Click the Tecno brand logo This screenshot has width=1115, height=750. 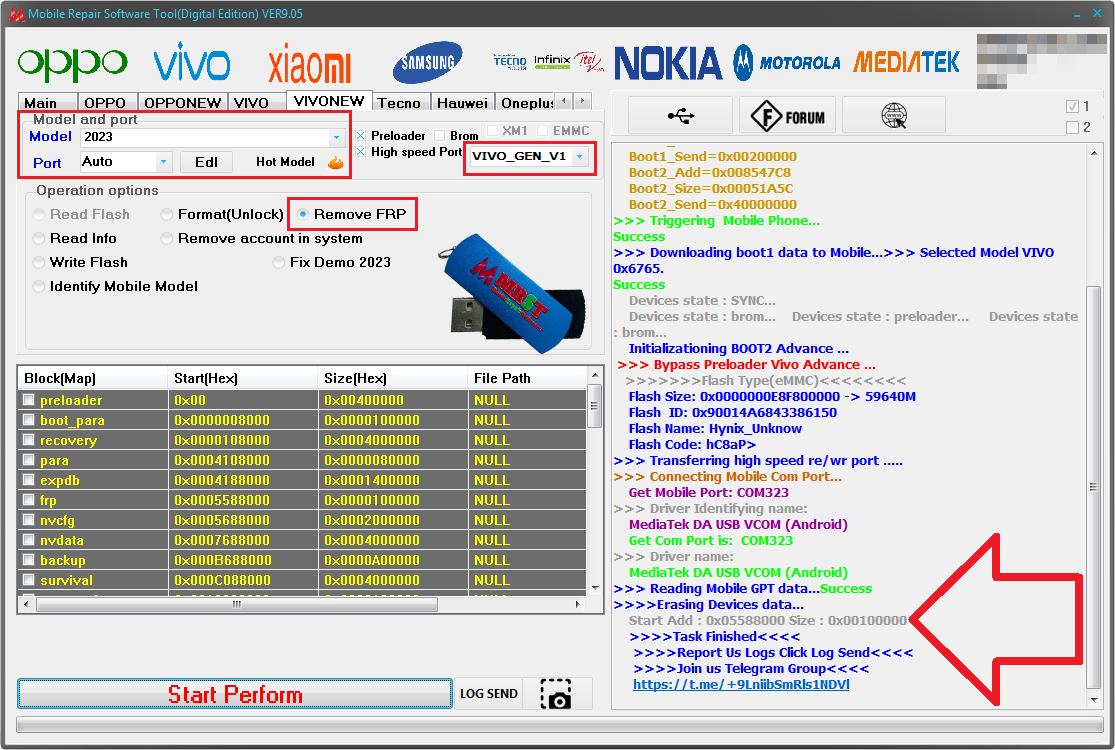(510, 62)
